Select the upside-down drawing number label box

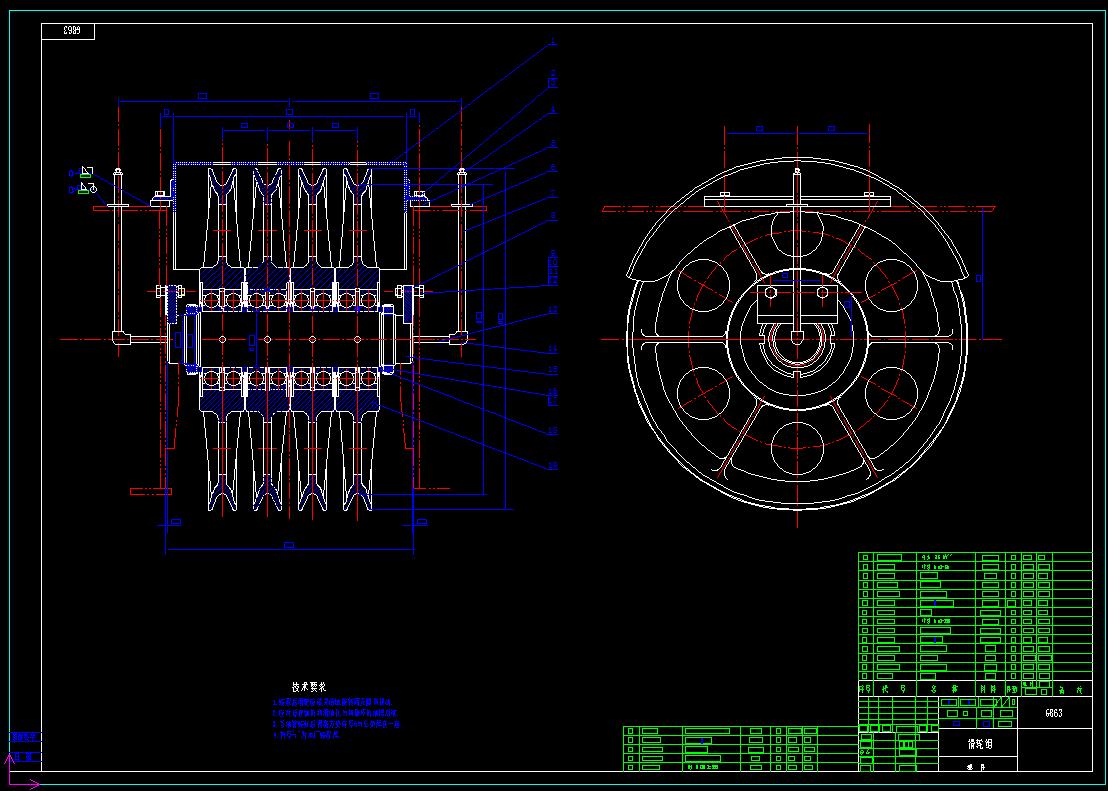(x=68, y=31)
